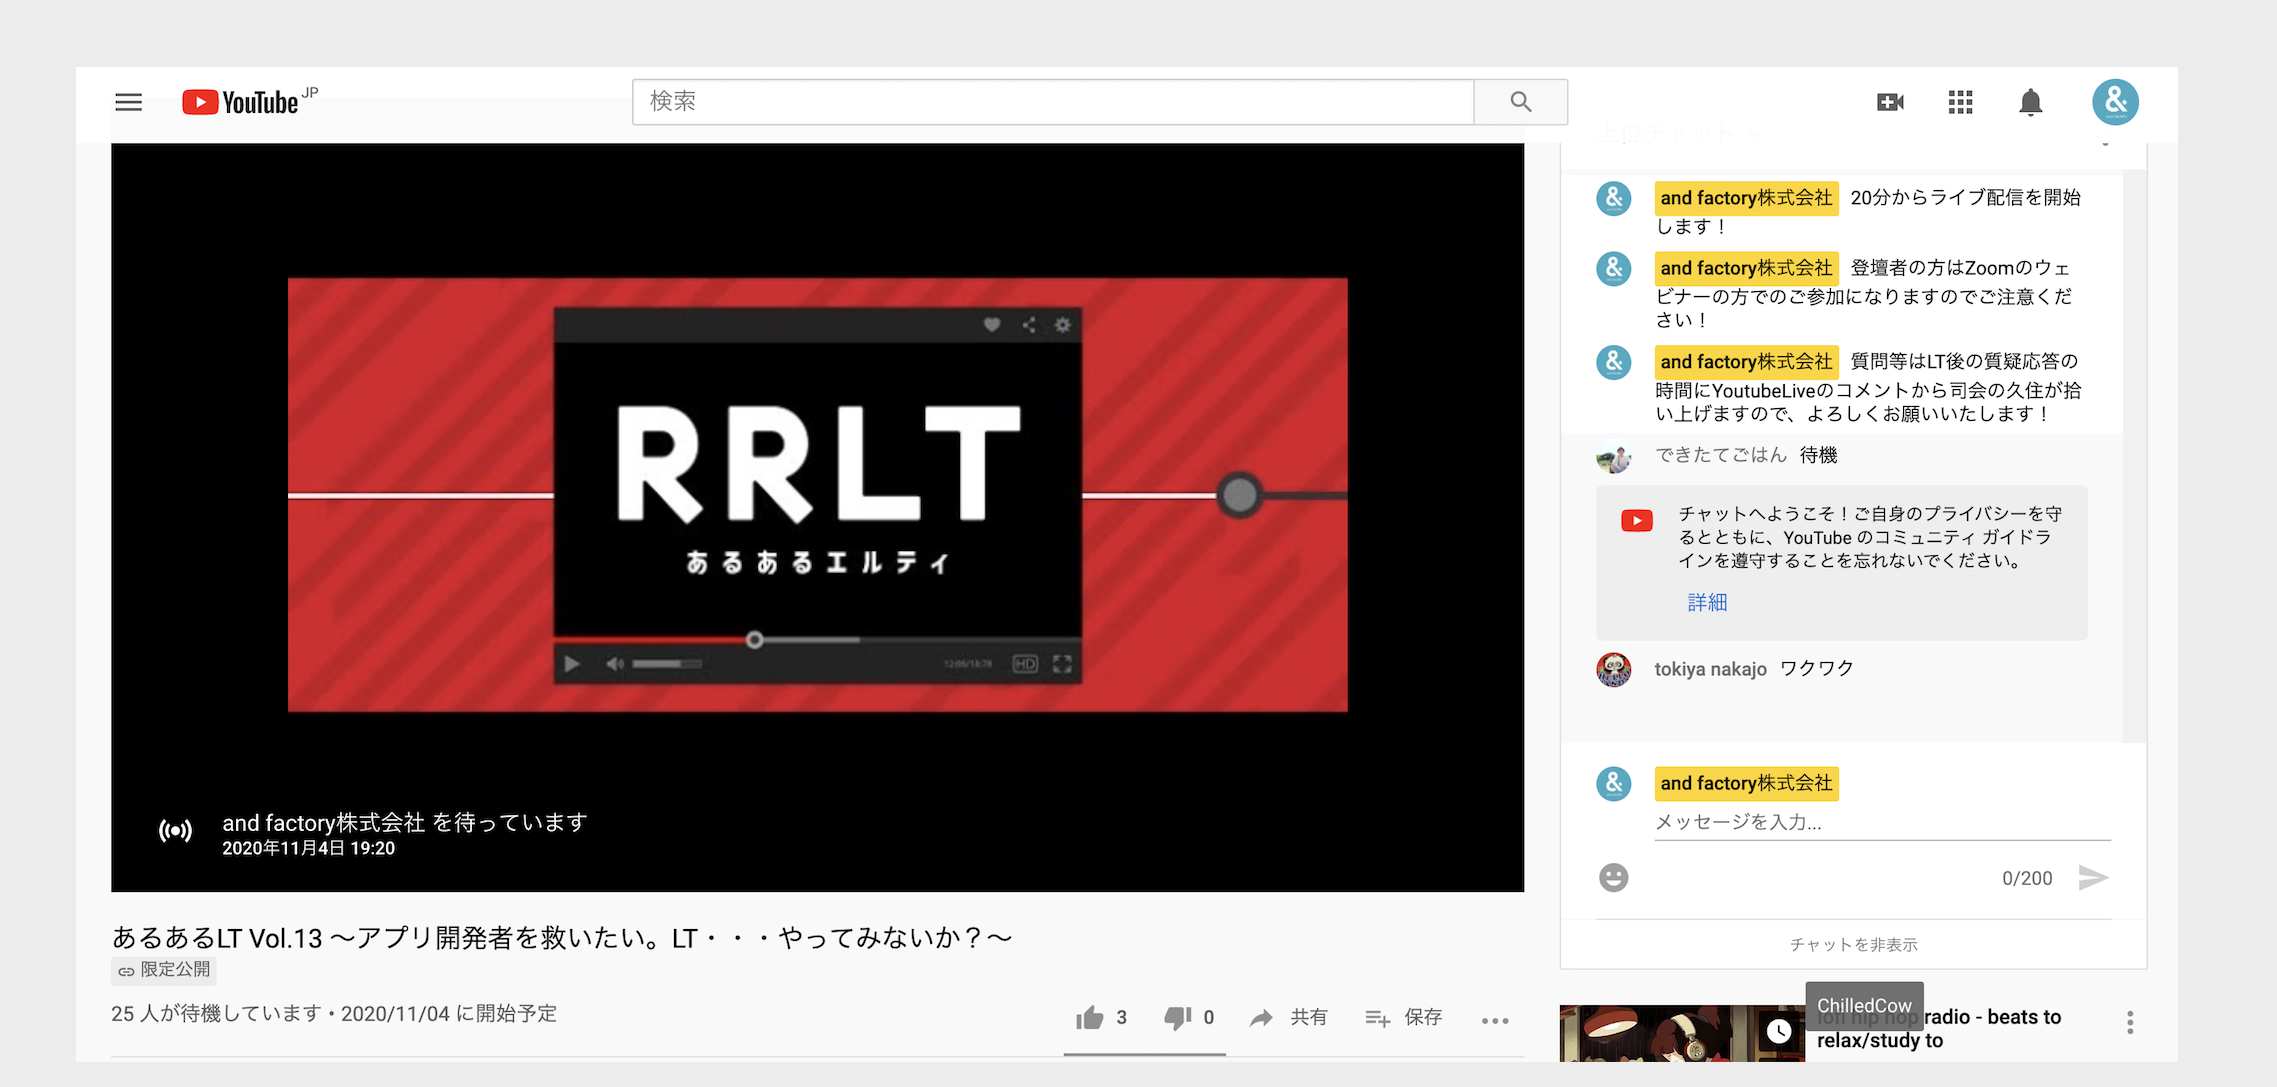Like the video with the thumbs up

coord(1090,1017)
